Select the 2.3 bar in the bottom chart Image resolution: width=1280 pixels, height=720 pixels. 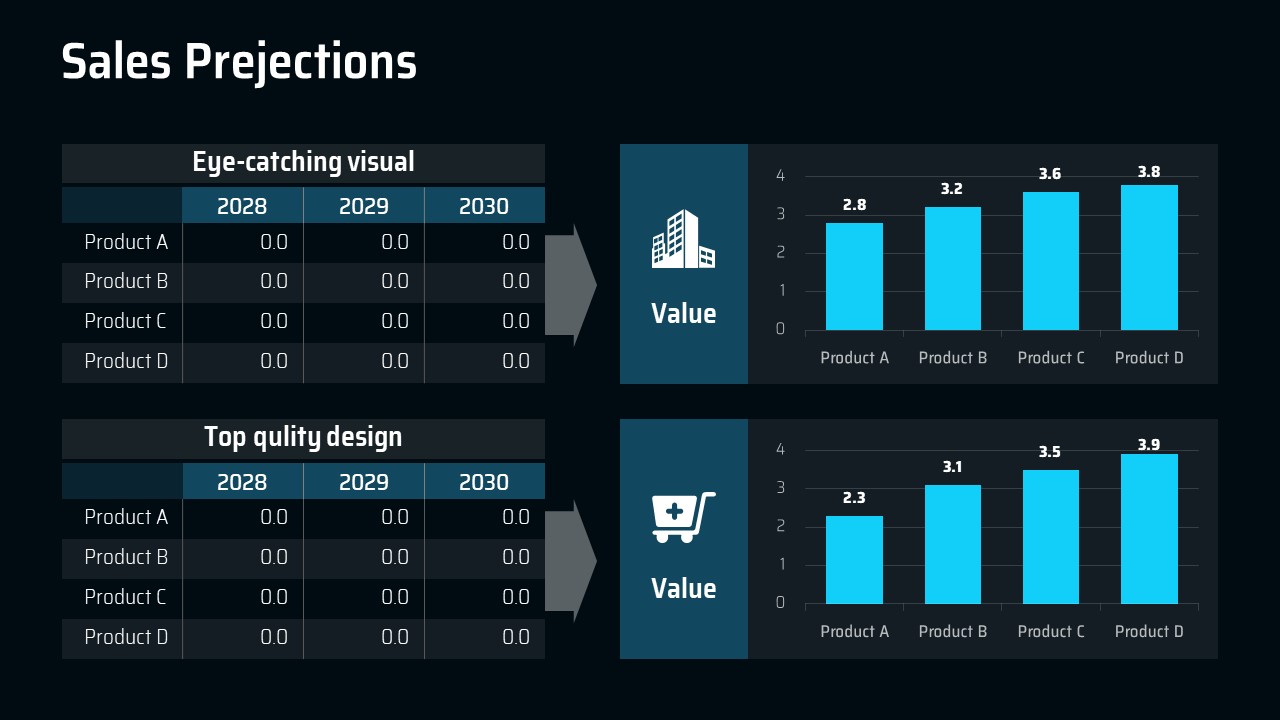854,559
